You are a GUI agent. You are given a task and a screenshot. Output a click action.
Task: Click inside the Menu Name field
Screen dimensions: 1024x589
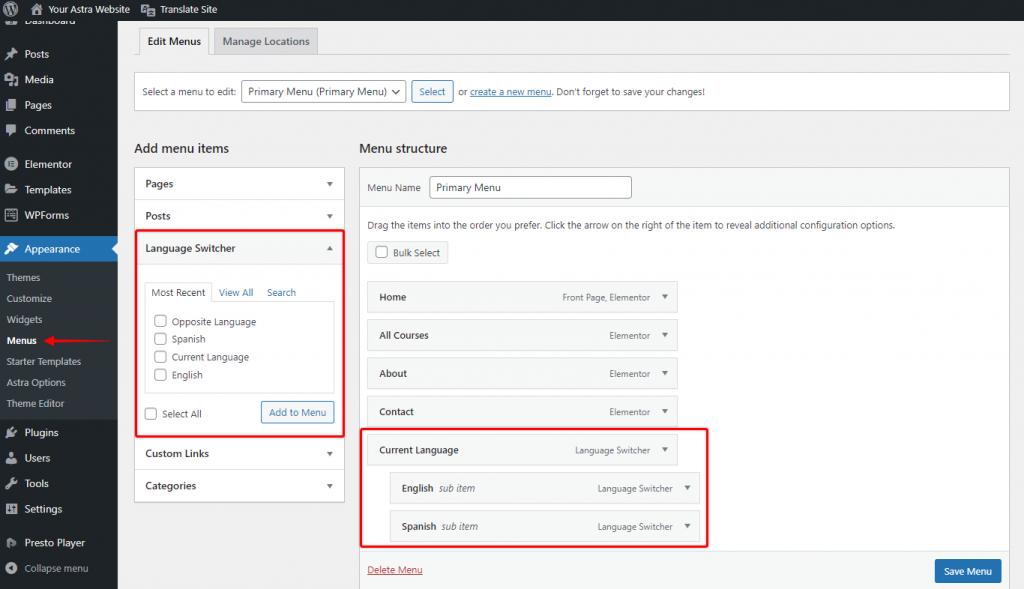[530, 187]
